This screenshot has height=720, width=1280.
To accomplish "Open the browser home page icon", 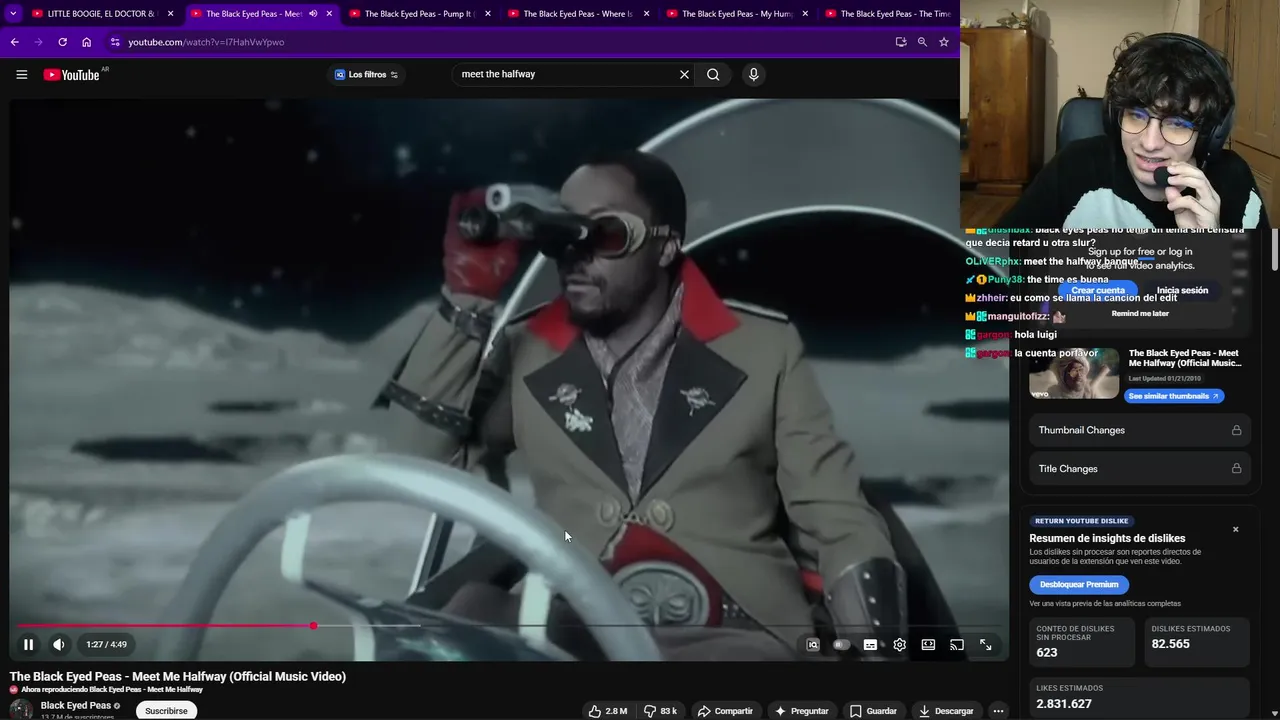I will click(86, 42).
